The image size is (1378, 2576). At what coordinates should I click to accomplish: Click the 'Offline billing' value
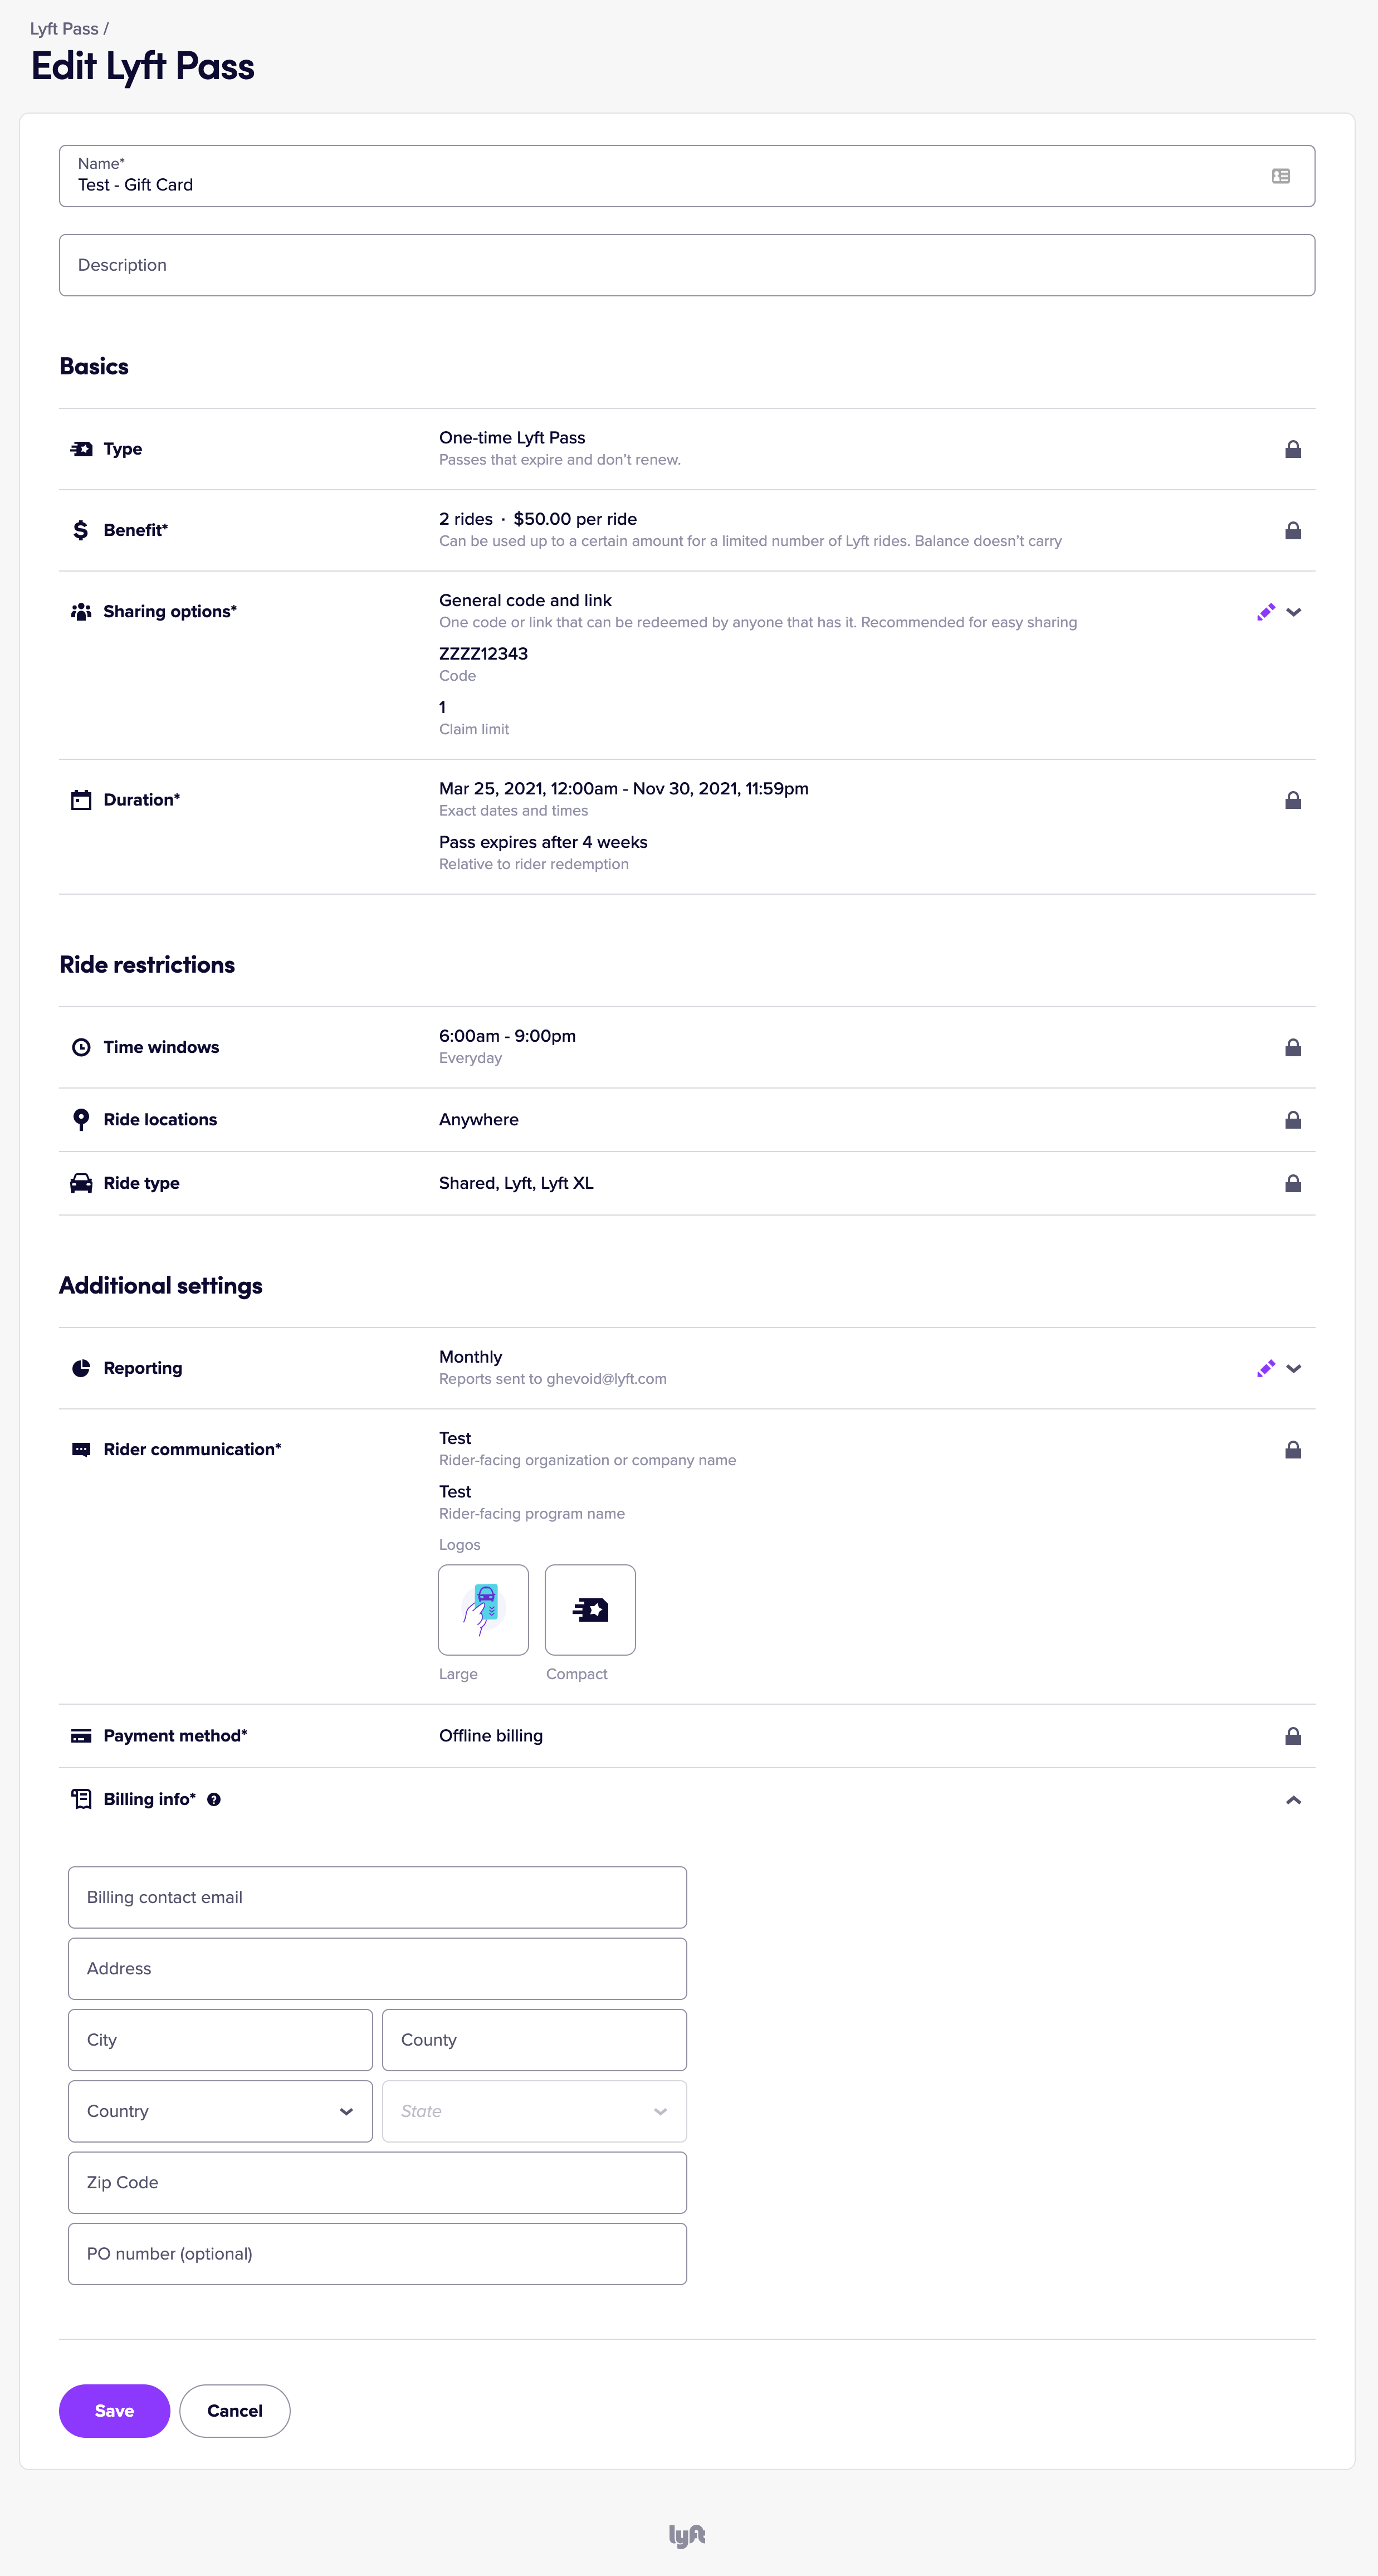tap(491, 1736)
